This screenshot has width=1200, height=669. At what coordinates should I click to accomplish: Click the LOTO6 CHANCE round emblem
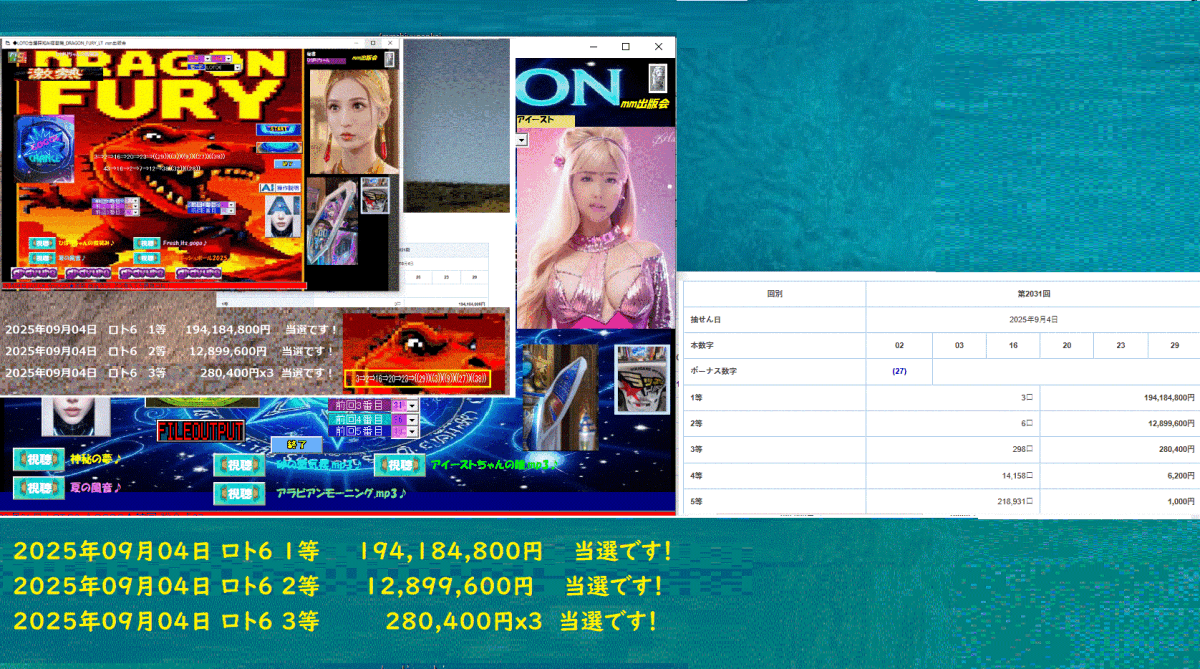click(x=44, y=149)
